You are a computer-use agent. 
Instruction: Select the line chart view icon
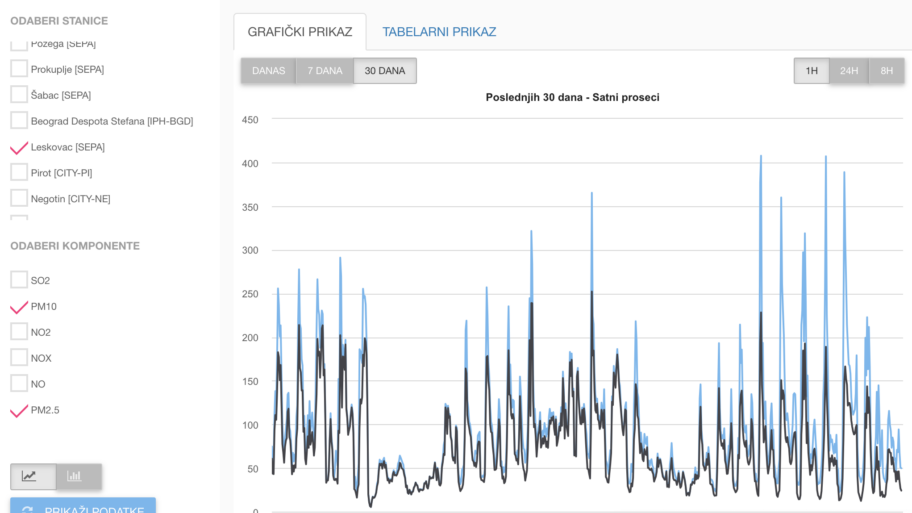click(x=30, y=476)
